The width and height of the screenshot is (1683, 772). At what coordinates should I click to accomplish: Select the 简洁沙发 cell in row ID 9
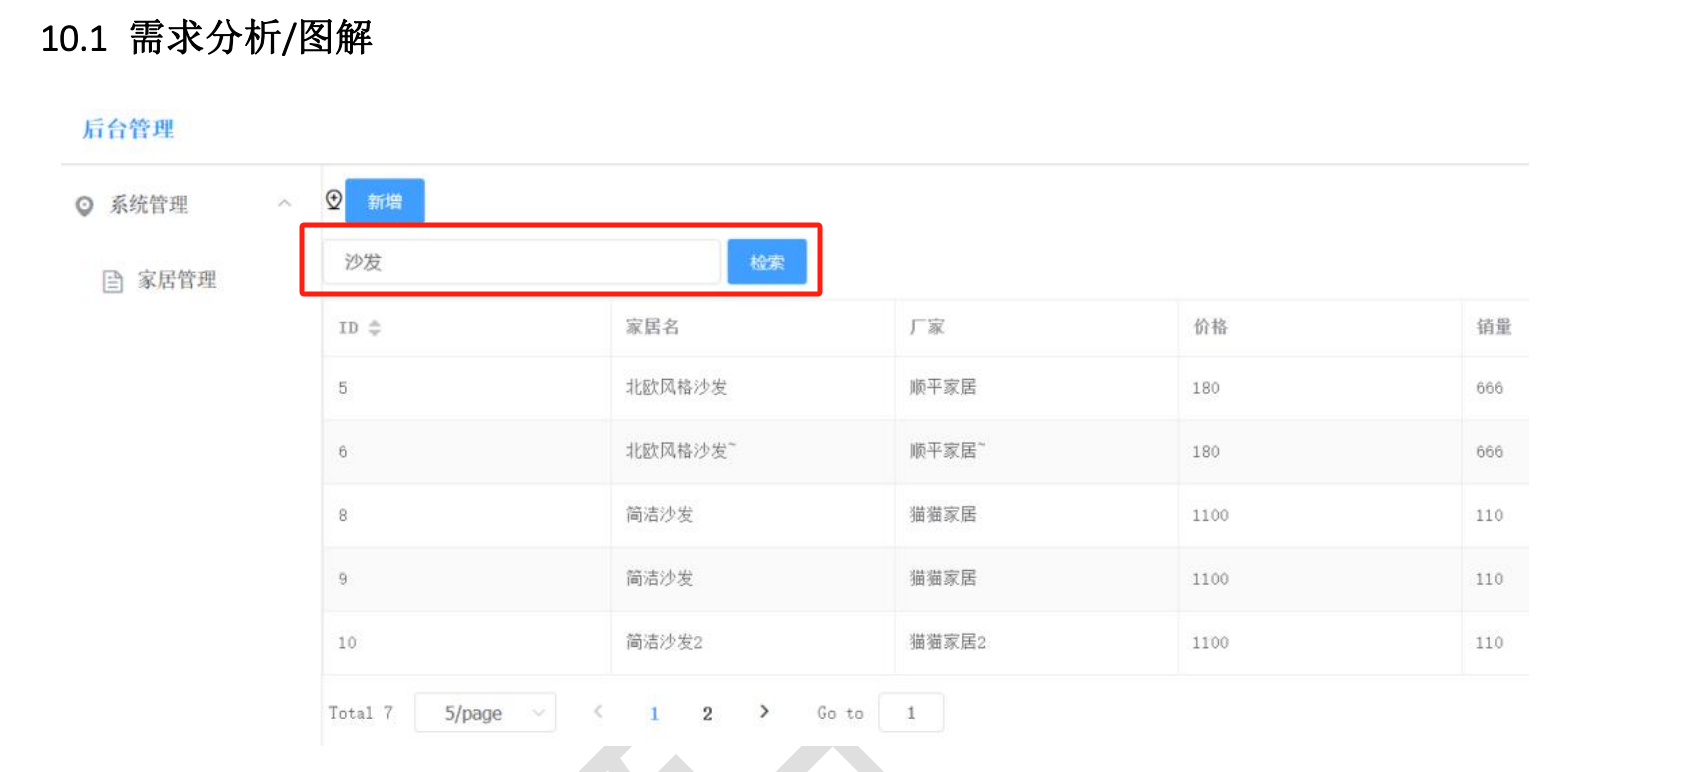coord(659,578)
